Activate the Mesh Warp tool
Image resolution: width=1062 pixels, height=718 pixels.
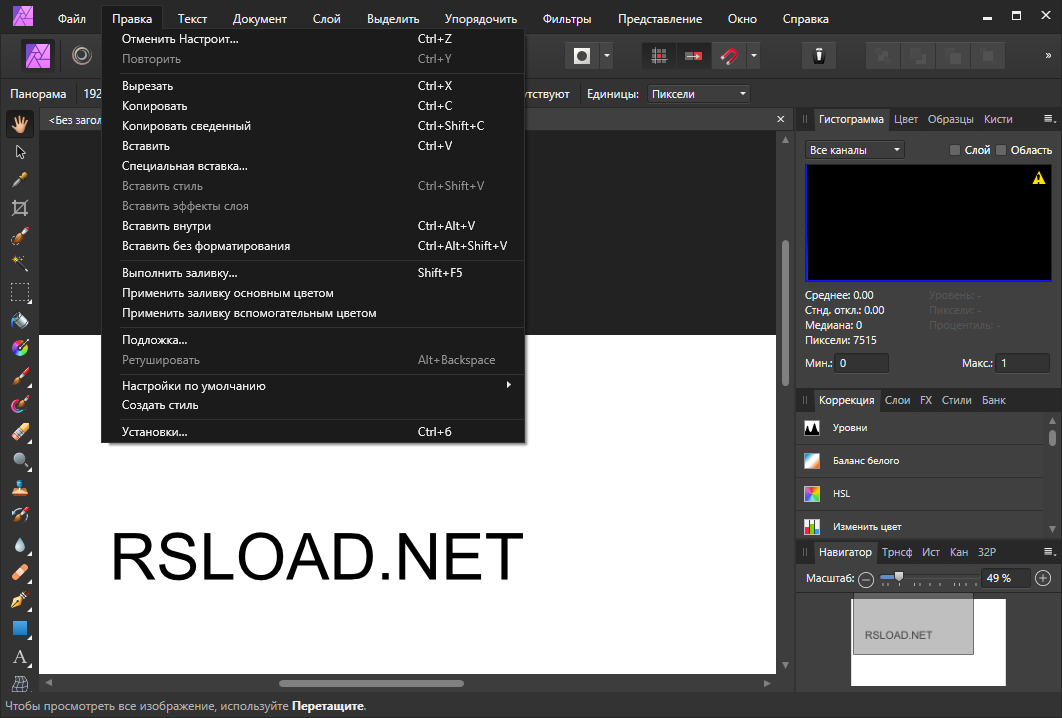[20, 683]
